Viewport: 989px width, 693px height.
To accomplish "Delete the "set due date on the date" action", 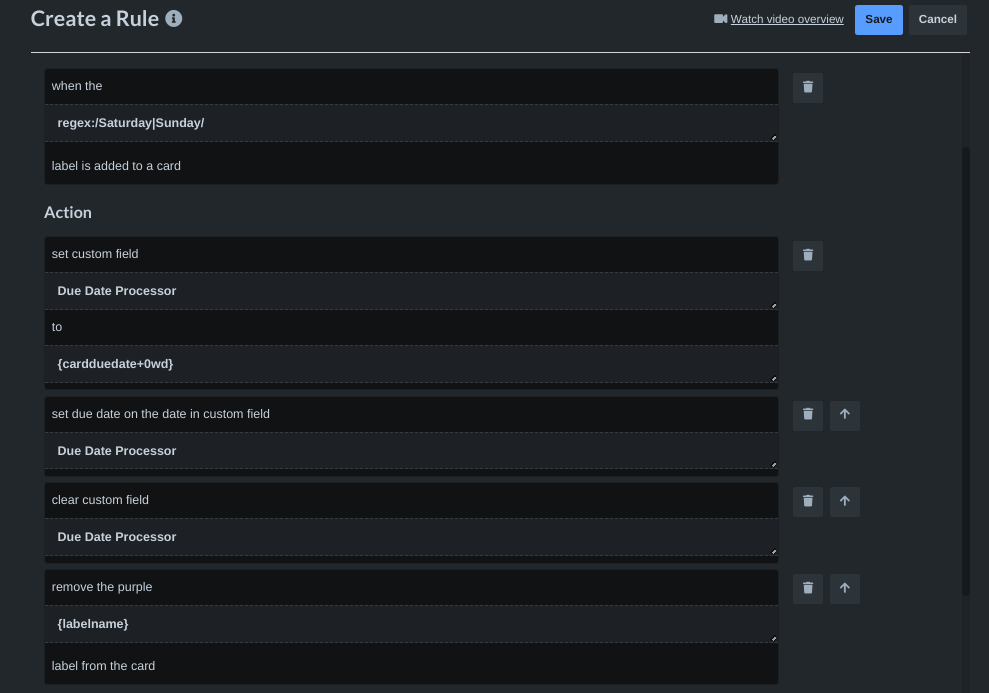I will point(807,415).
